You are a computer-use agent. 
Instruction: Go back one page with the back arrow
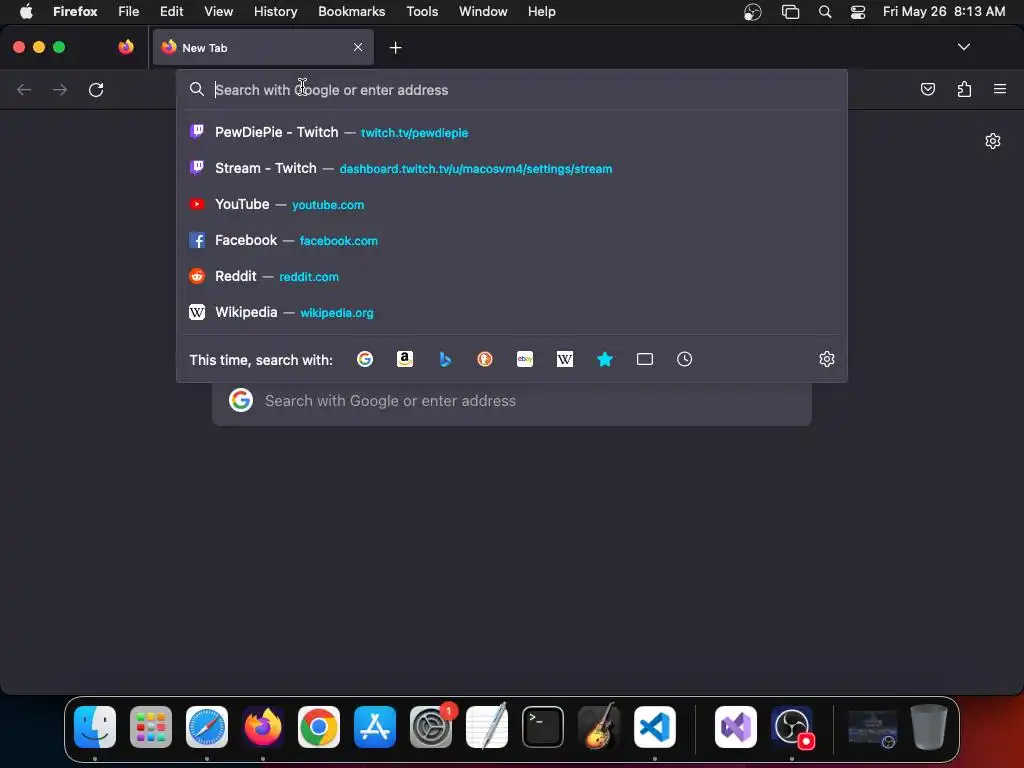pyautogui.click(x=24, y=89)
